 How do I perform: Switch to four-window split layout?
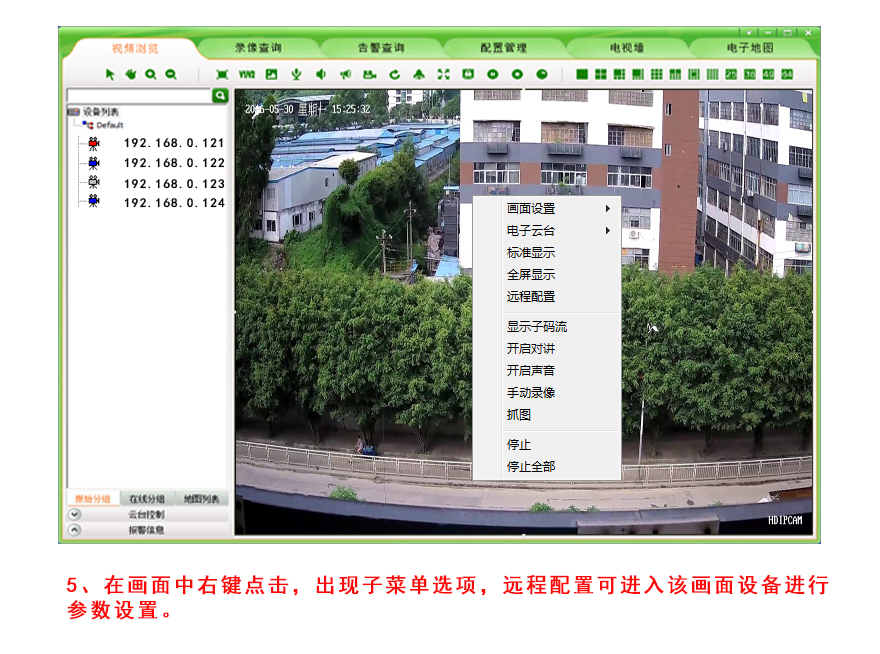click(x=601, y=74)
